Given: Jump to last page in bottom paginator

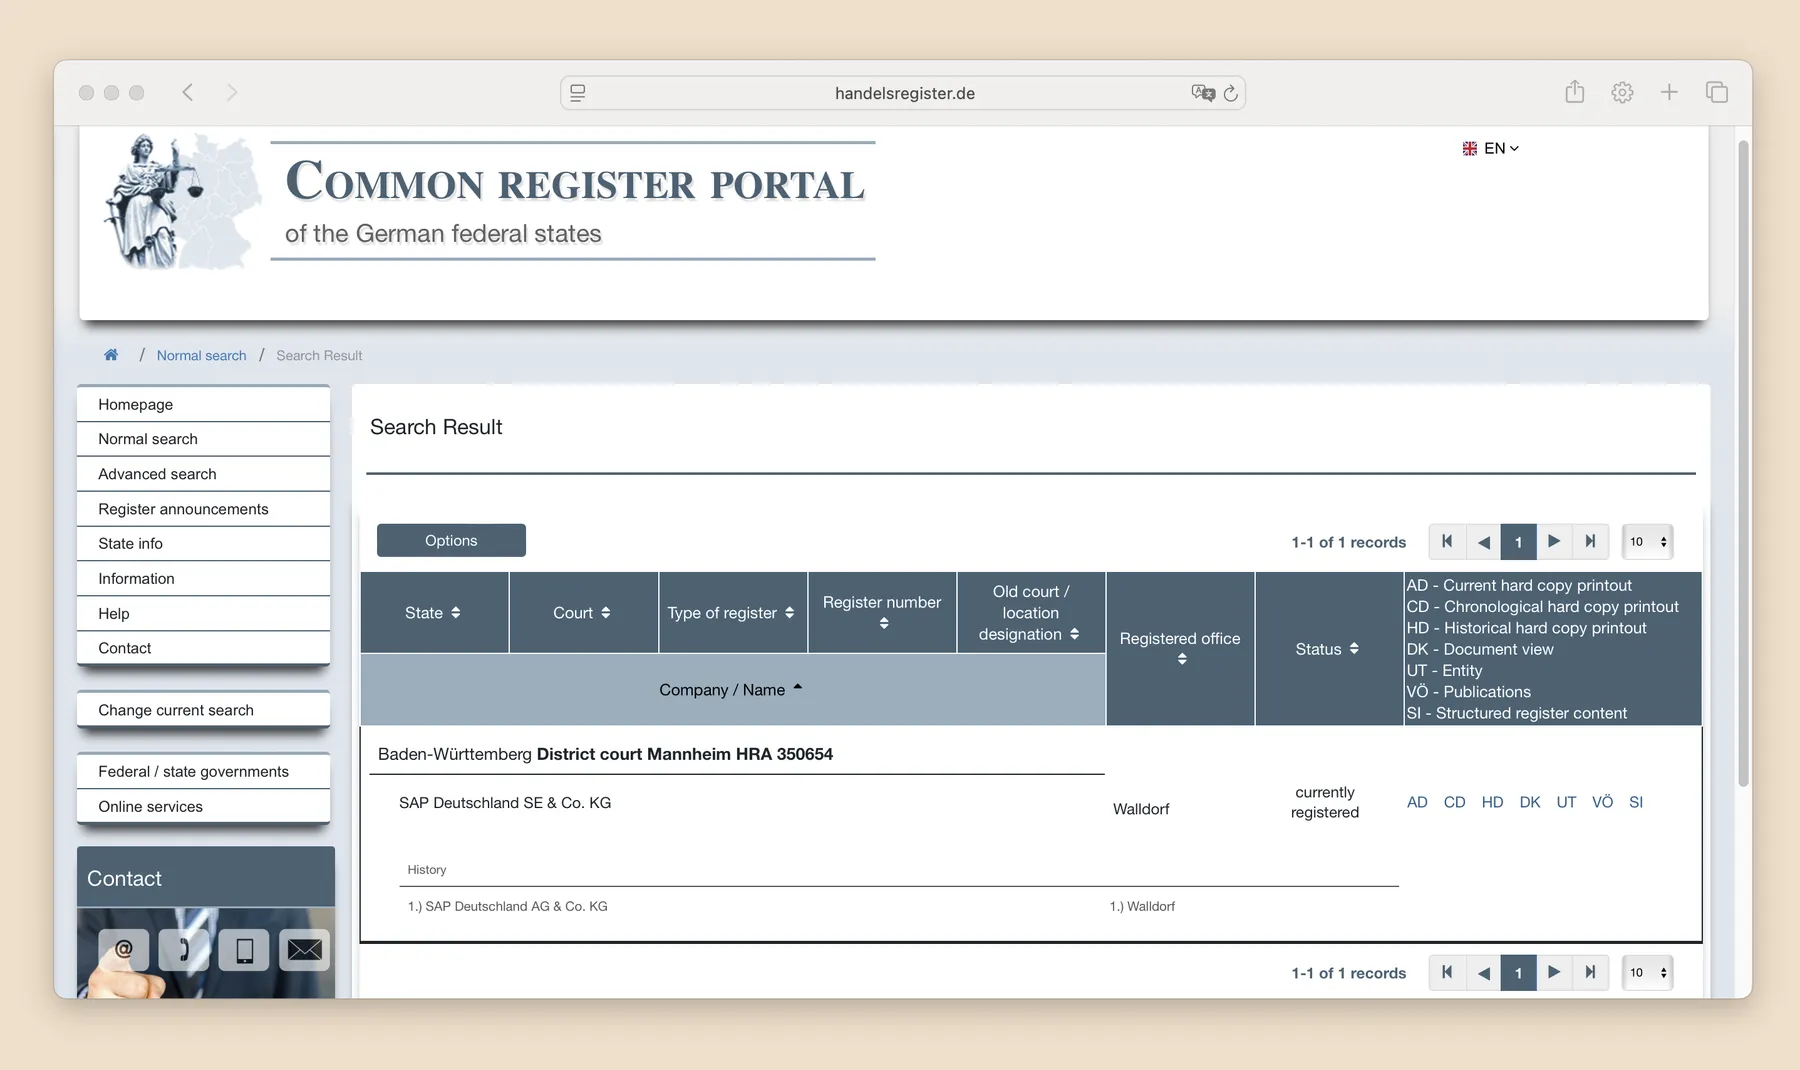Looking at the screenshot, I should [x=1590, y=972].
